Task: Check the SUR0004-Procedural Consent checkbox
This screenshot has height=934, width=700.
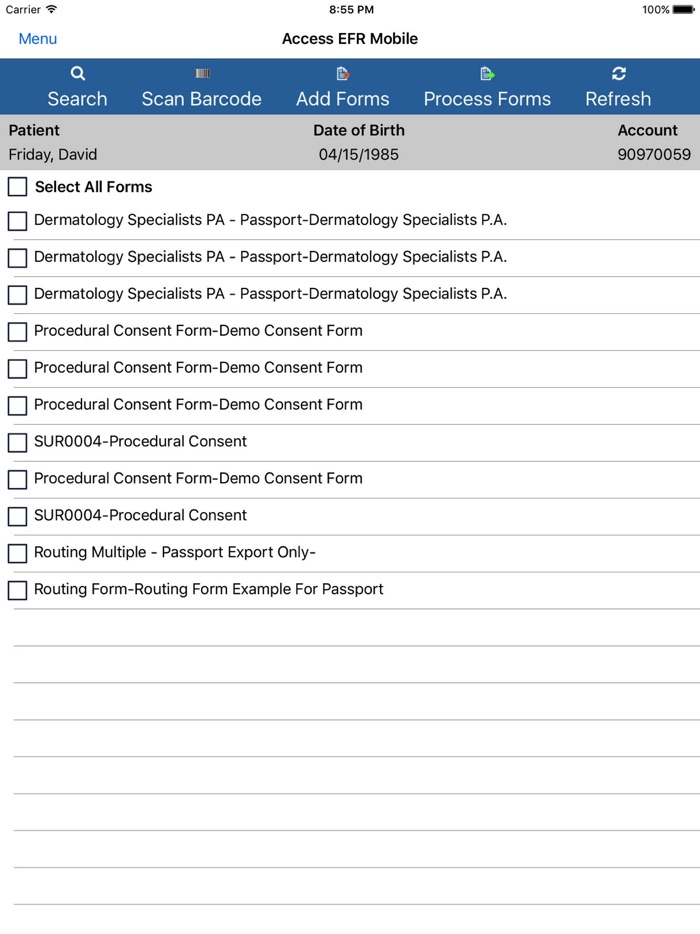Action: [x=17, y=442]
